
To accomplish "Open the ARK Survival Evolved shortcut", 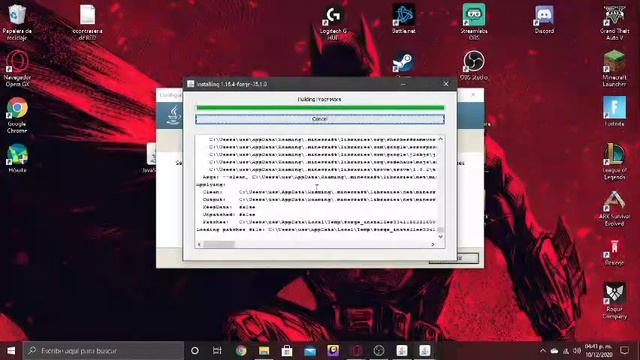I will 614,208.
